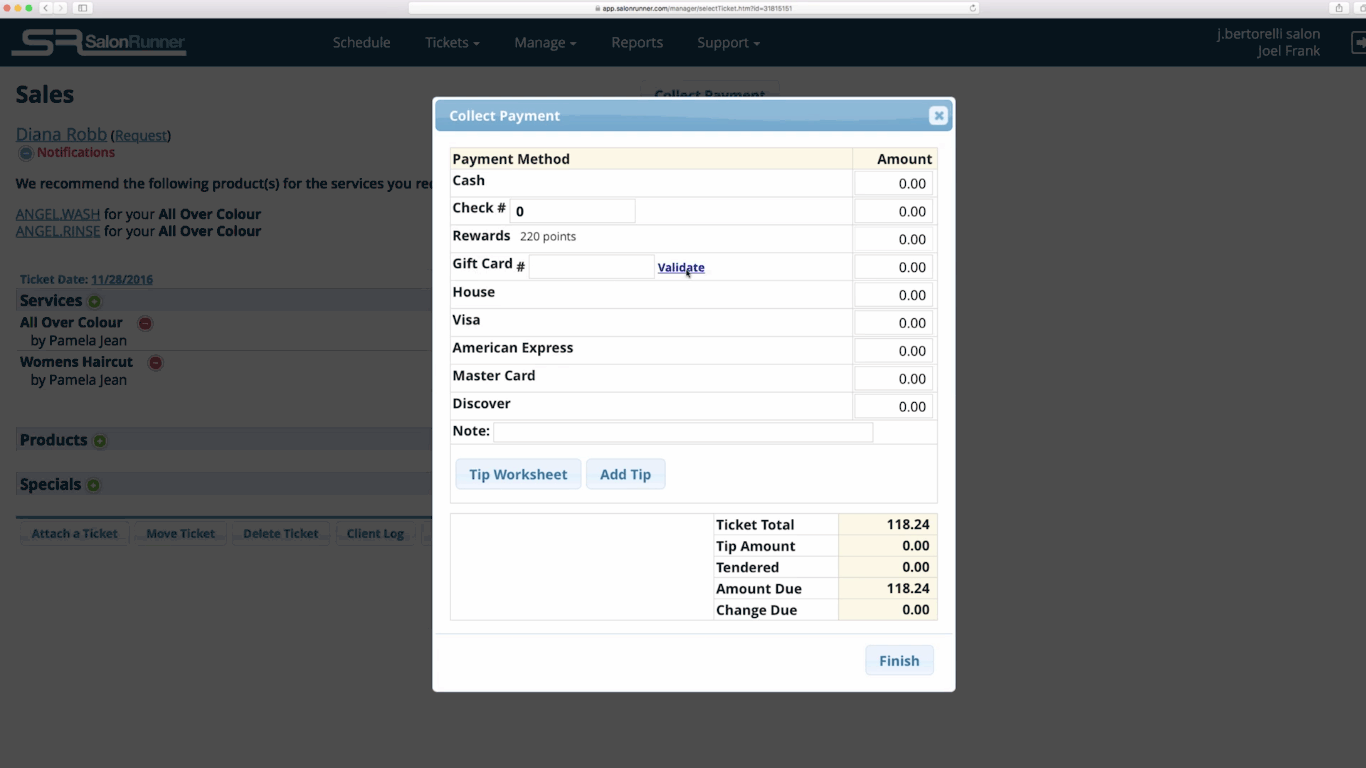Remove the Womens Haircut service
1366x768 pixels.
point(156,362)
